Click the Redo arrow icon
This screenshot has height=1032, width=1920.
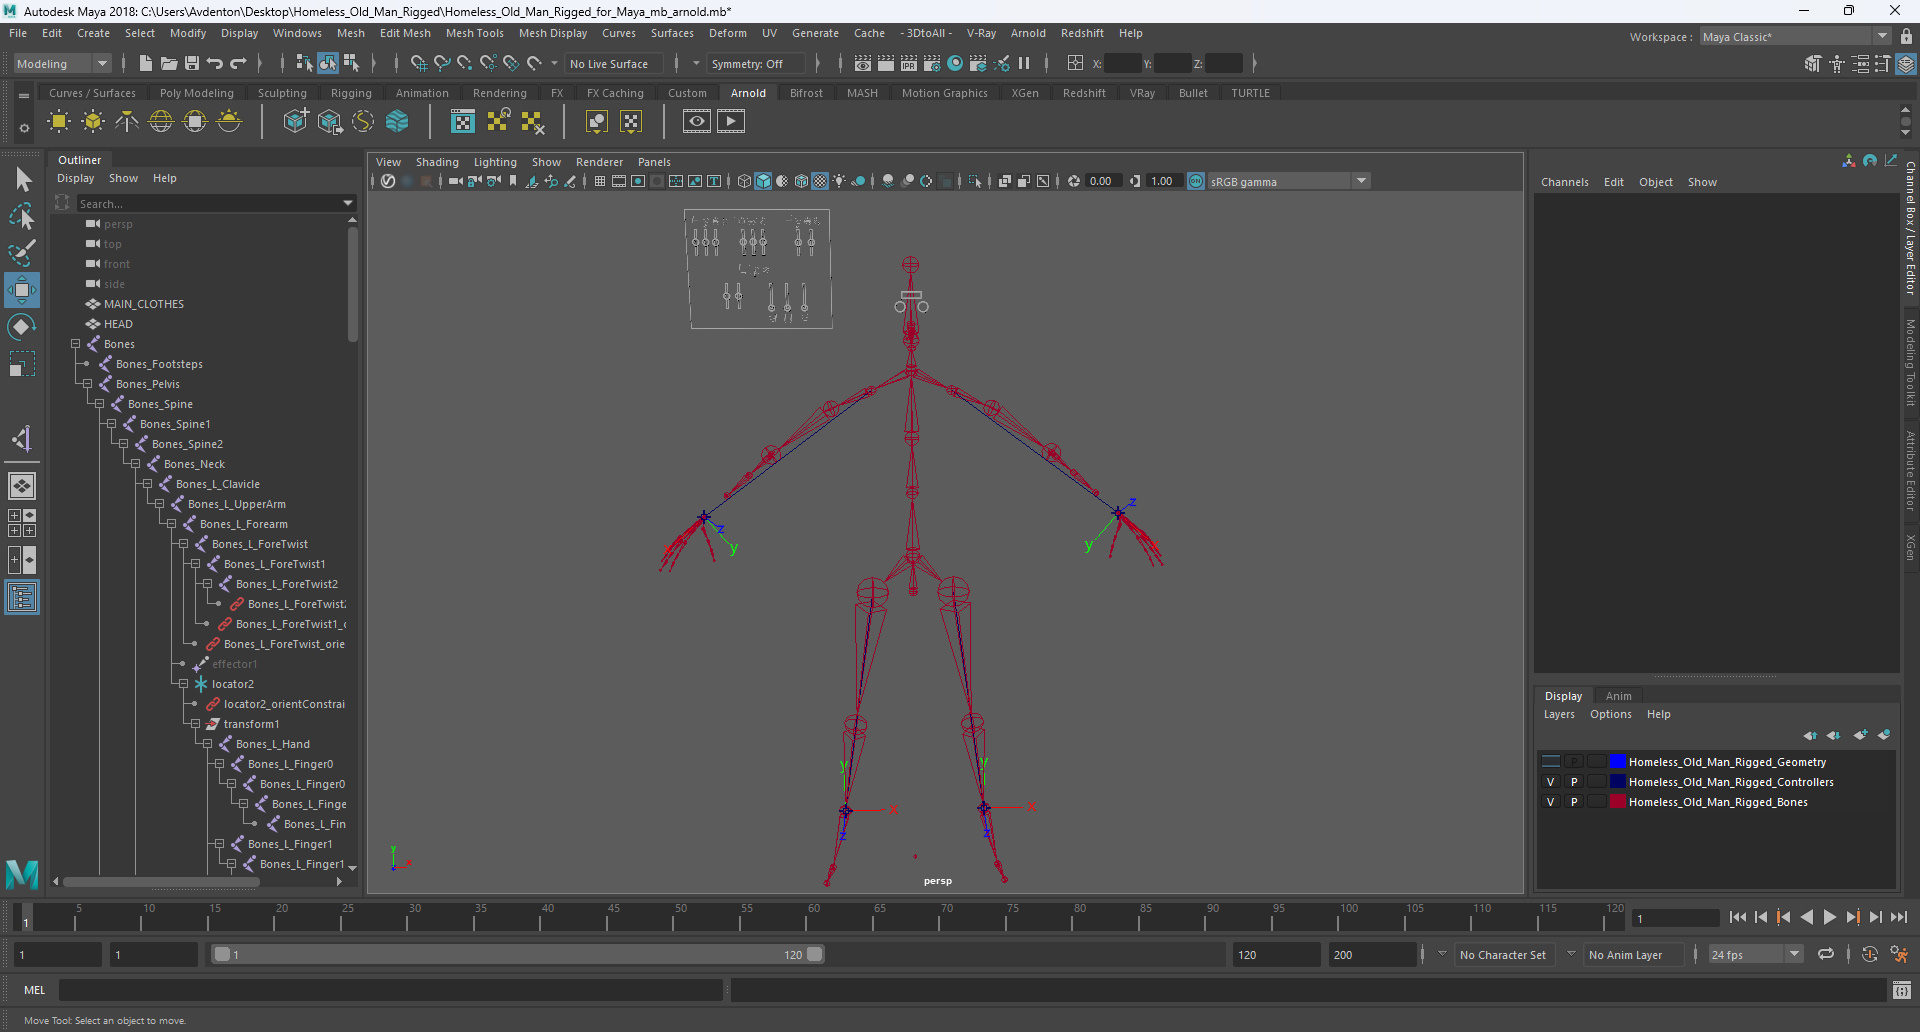pyautogui.click(x=238, y=63)
